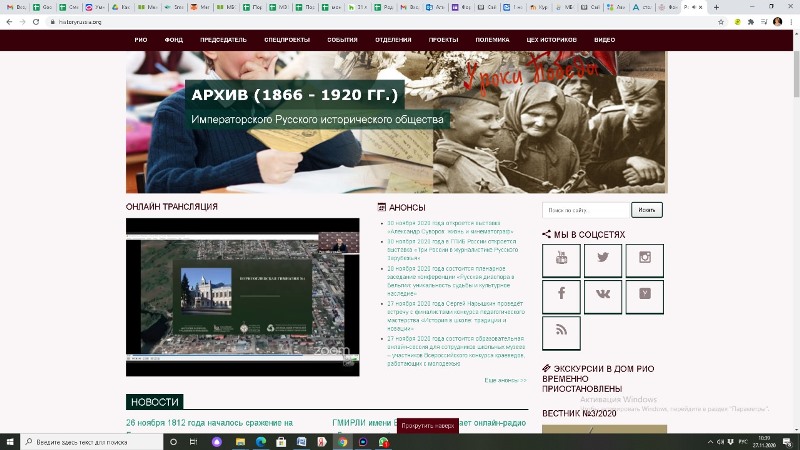Click in the site search field
The image size is (800, 450).
click(x=585, y=210)
